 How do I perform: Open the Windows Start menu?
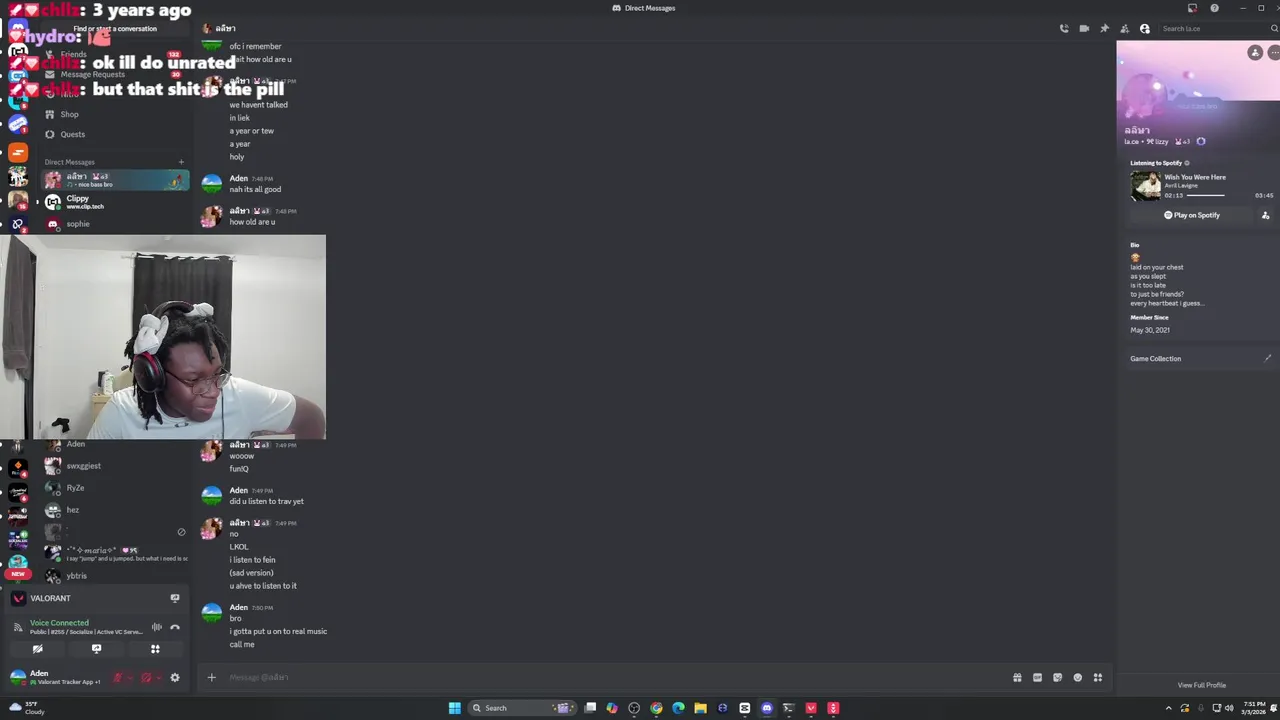(454, 708)
